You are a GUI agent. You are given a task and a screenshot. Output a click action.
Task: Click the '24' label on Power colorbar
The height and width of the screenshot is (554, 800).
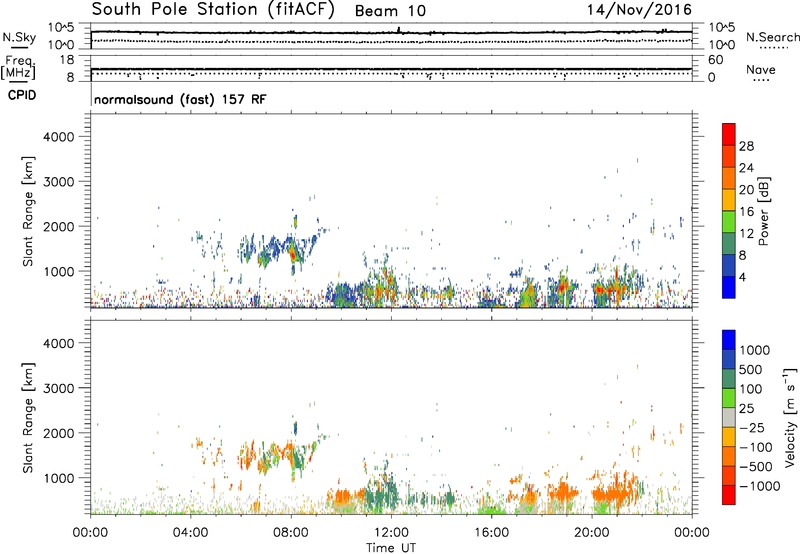tap(746, 168)
